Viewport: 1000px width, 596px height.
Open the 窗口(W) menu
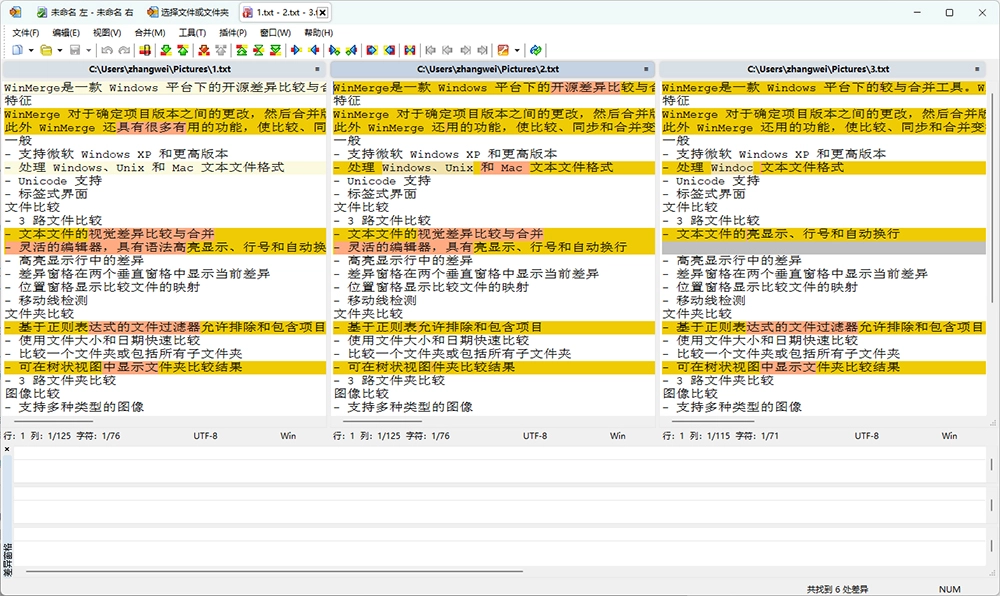tap(276, 33)
